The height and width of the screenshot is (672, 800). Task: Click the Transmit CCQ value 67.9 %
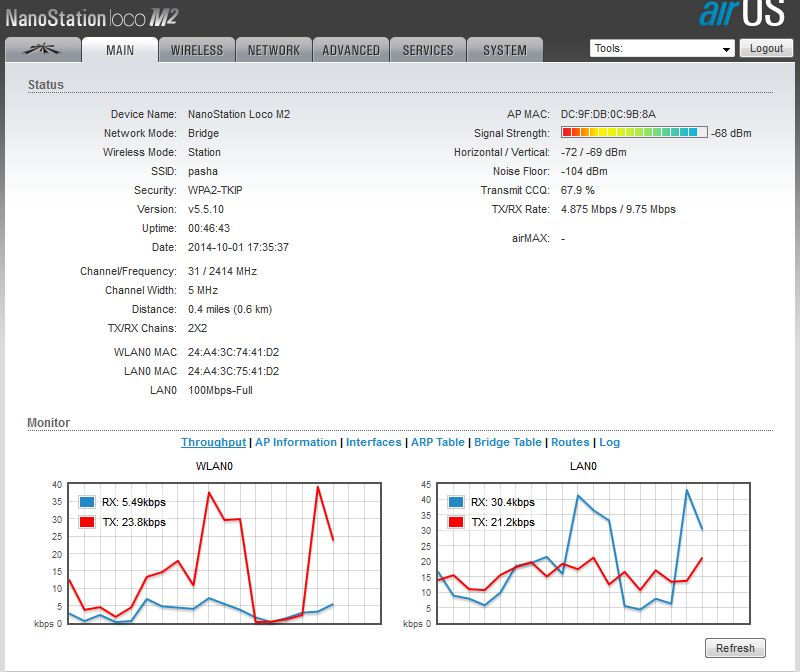(x=578, y=190)
